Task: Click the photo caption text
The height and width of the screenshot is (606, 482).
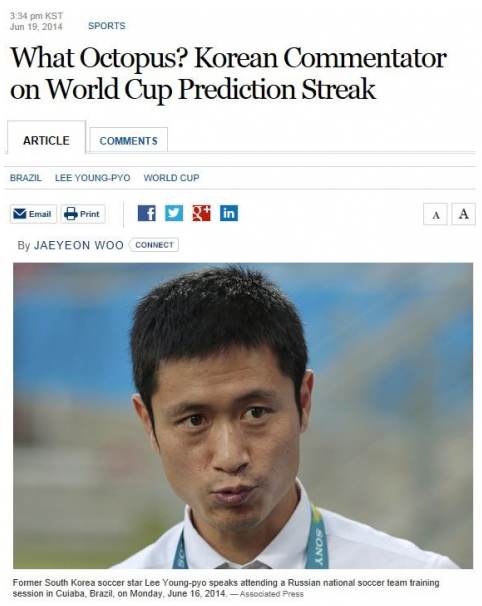Action: [226, 588]
